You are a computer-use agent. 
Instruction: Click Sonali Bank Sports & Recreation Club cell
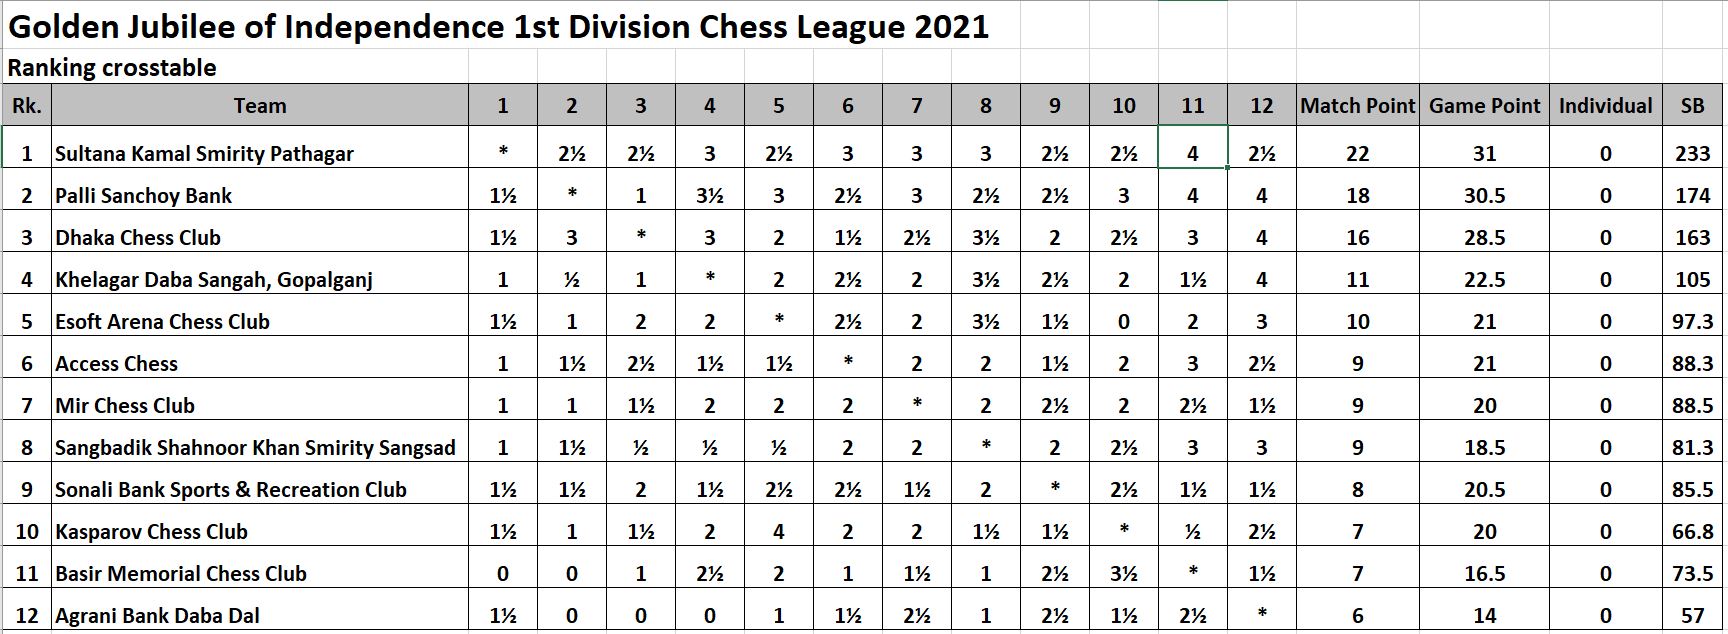[x=260, y=489]
